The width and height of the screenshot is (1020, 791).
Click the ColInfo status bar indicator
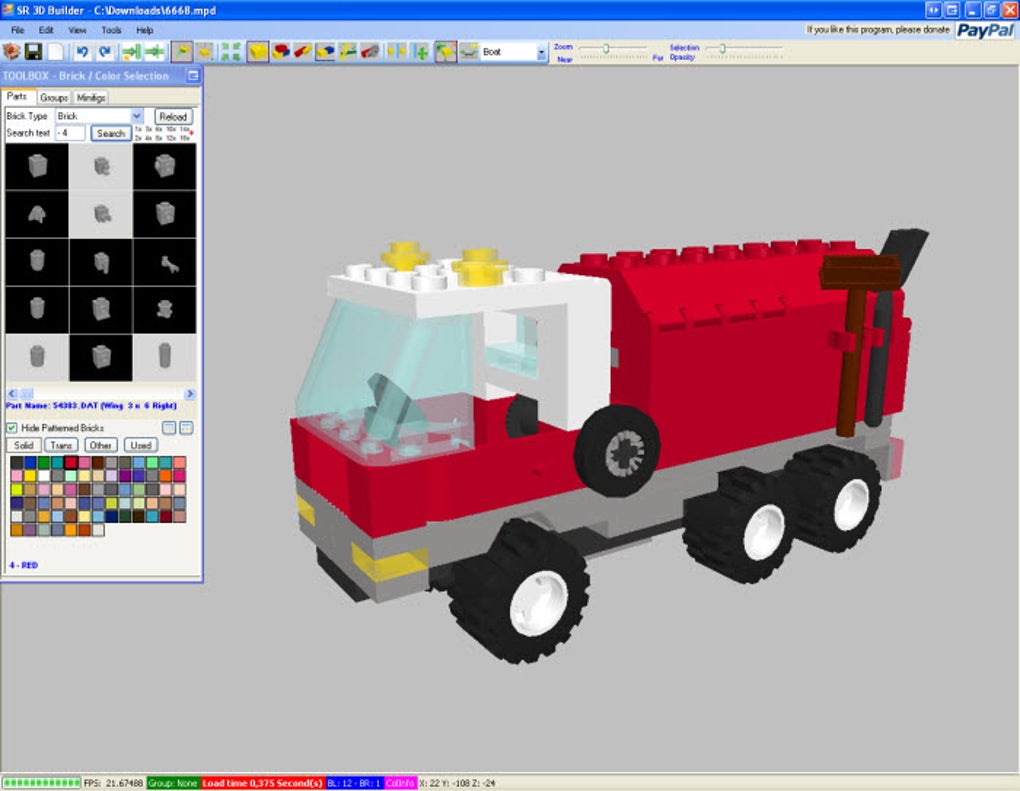pyautogui.click(x=400, y=783)
